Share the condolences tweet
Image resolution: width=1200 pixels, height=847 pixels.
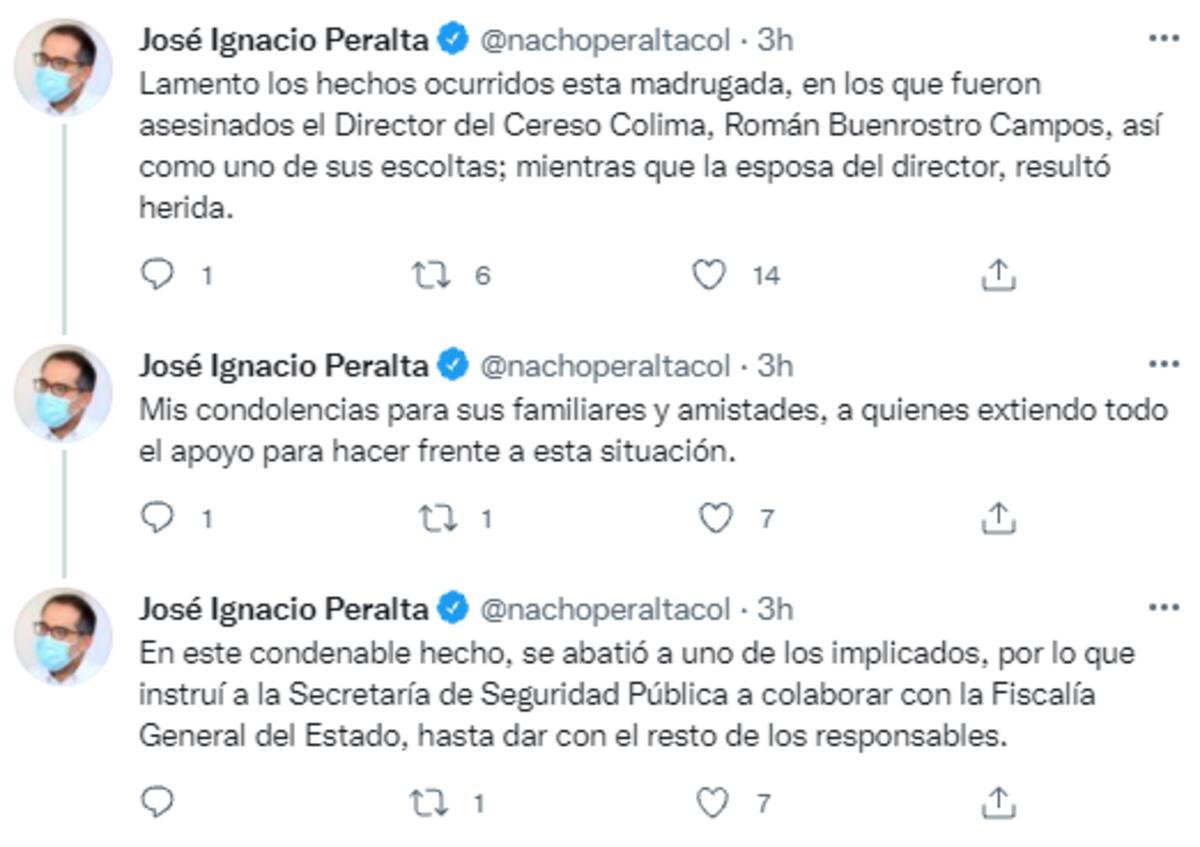click(x=997, y=518)
